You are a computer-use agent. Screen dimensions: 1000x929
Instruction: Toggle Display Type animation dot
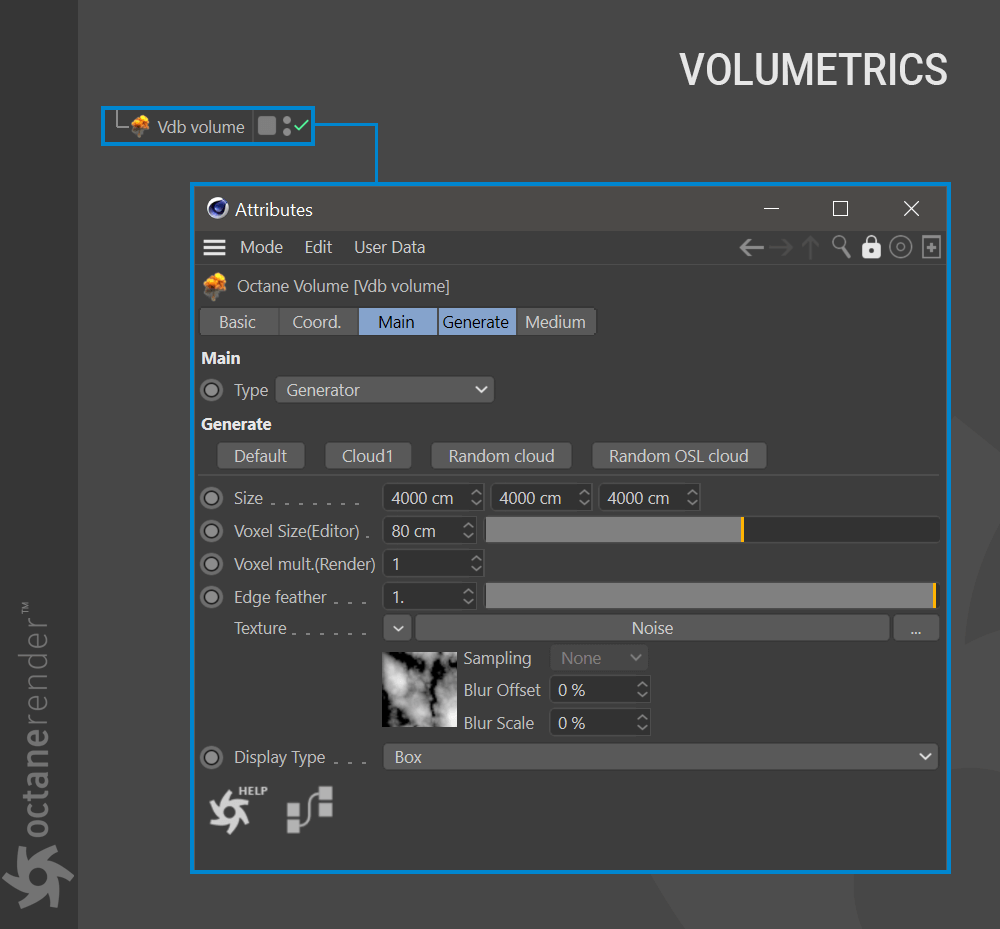pyautogui.click(x=212, y=757)
